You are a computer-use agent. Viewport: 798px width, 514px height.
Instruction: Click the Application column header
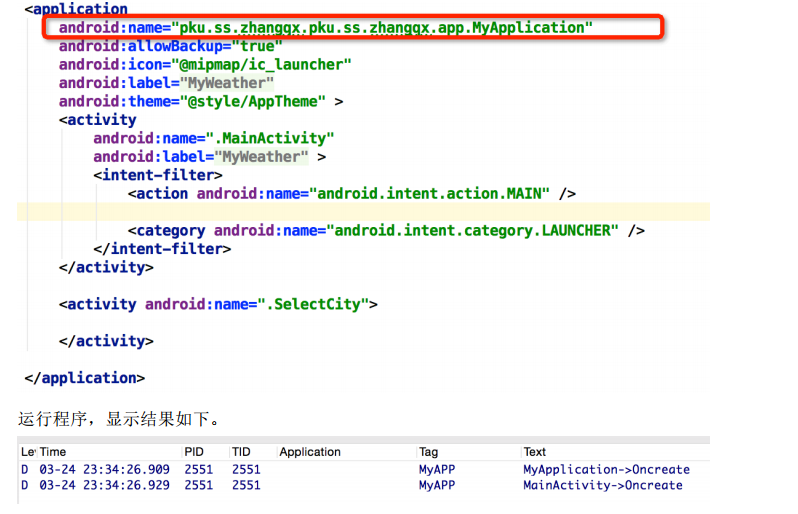coord(310,452)
